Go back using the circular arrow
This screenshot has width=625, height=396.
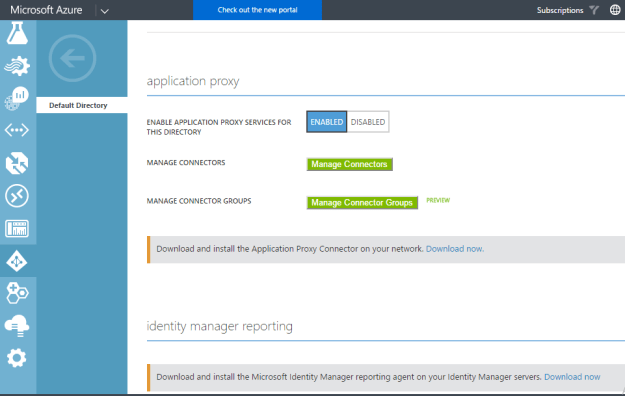point(73,58)
